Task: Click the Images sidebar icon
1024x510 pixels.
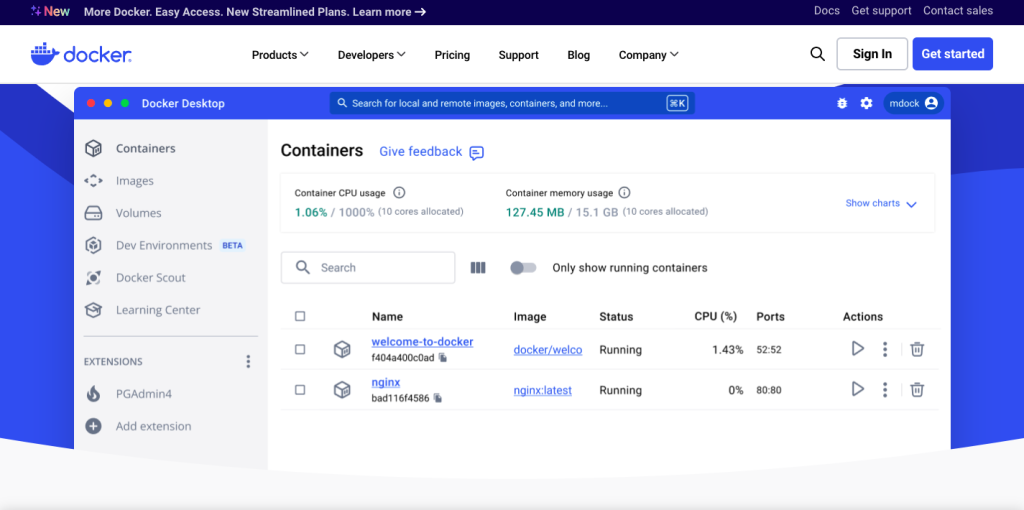Action: (x=93, y=181)
